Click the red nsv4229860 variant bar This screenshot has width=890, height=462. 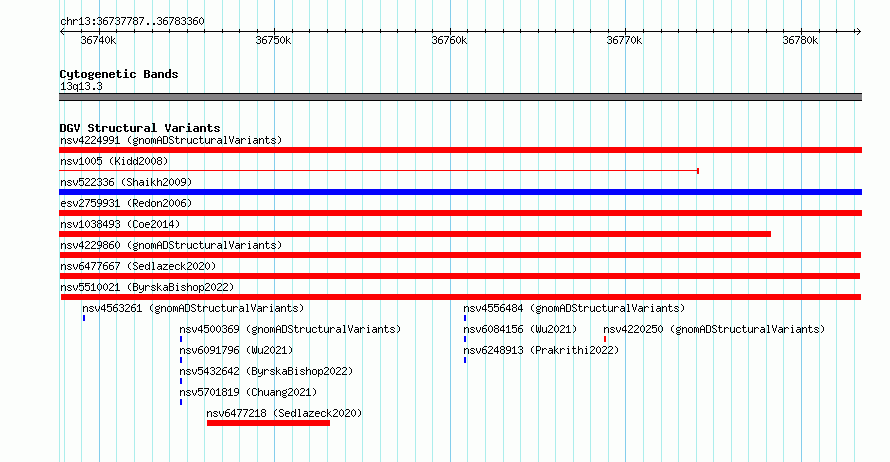460,255
